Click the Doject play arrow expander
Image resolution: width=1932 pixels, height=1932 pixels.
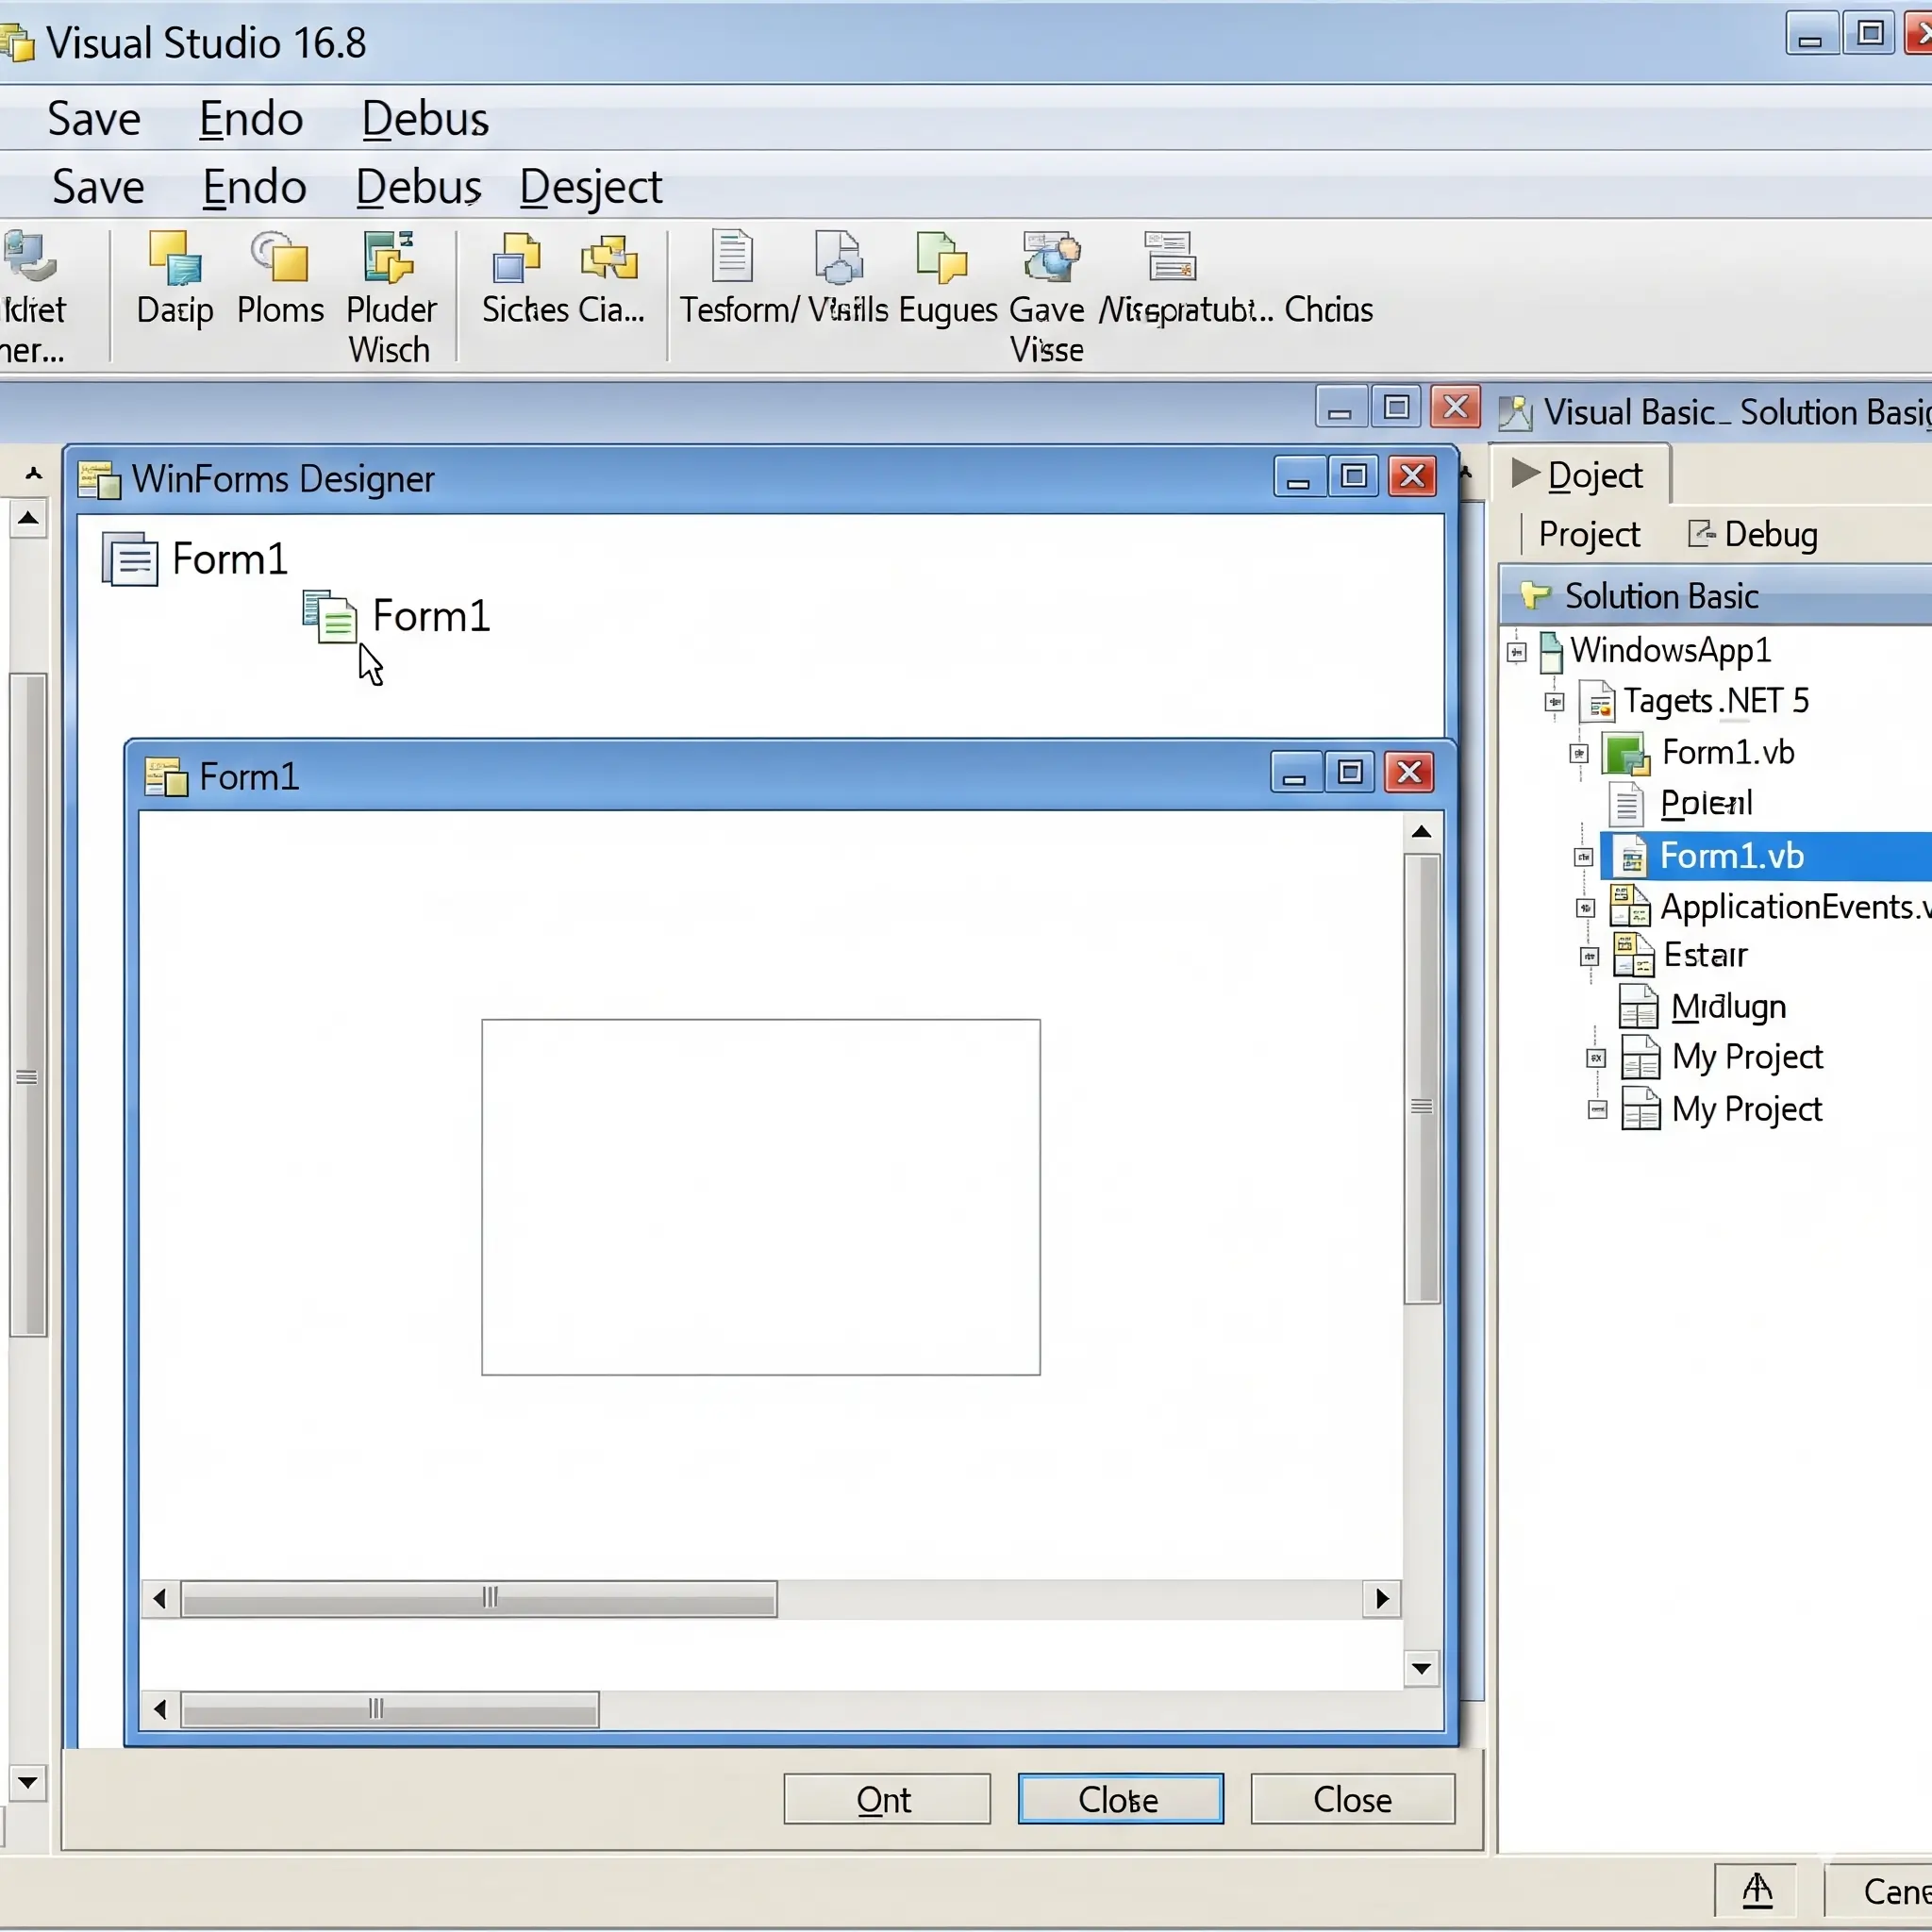[1525, 473]
